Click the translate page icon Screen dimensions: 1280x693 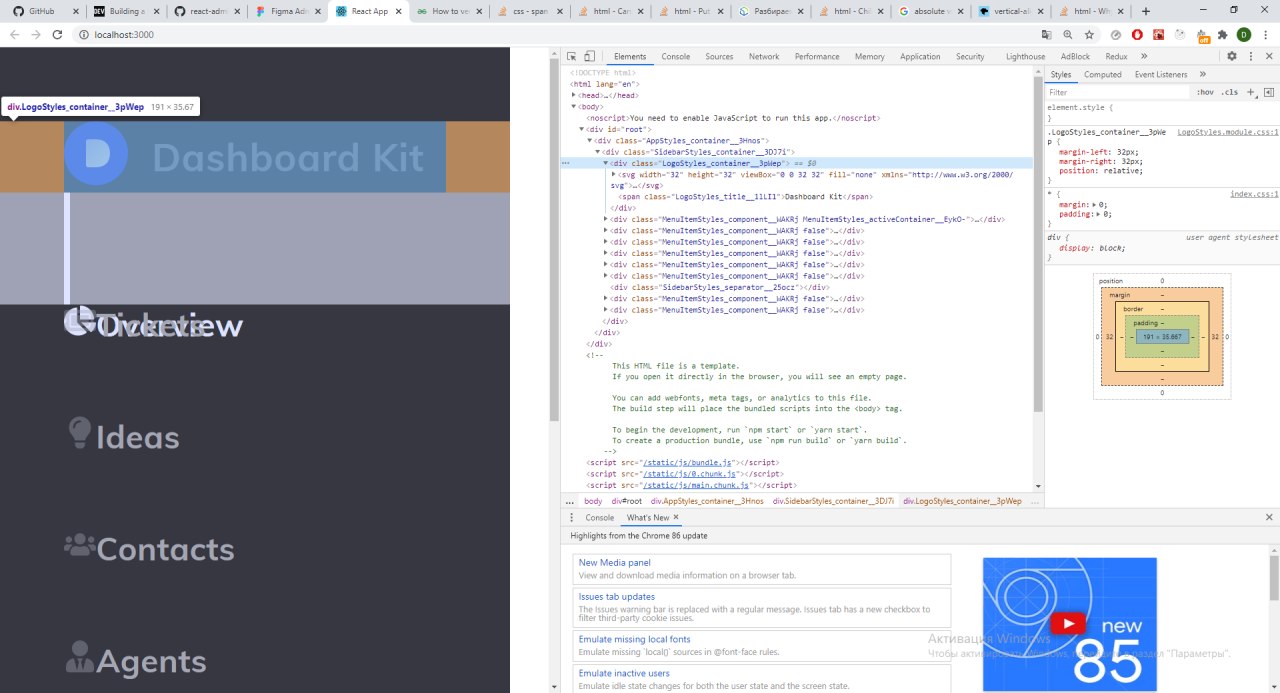[1047, 34]
